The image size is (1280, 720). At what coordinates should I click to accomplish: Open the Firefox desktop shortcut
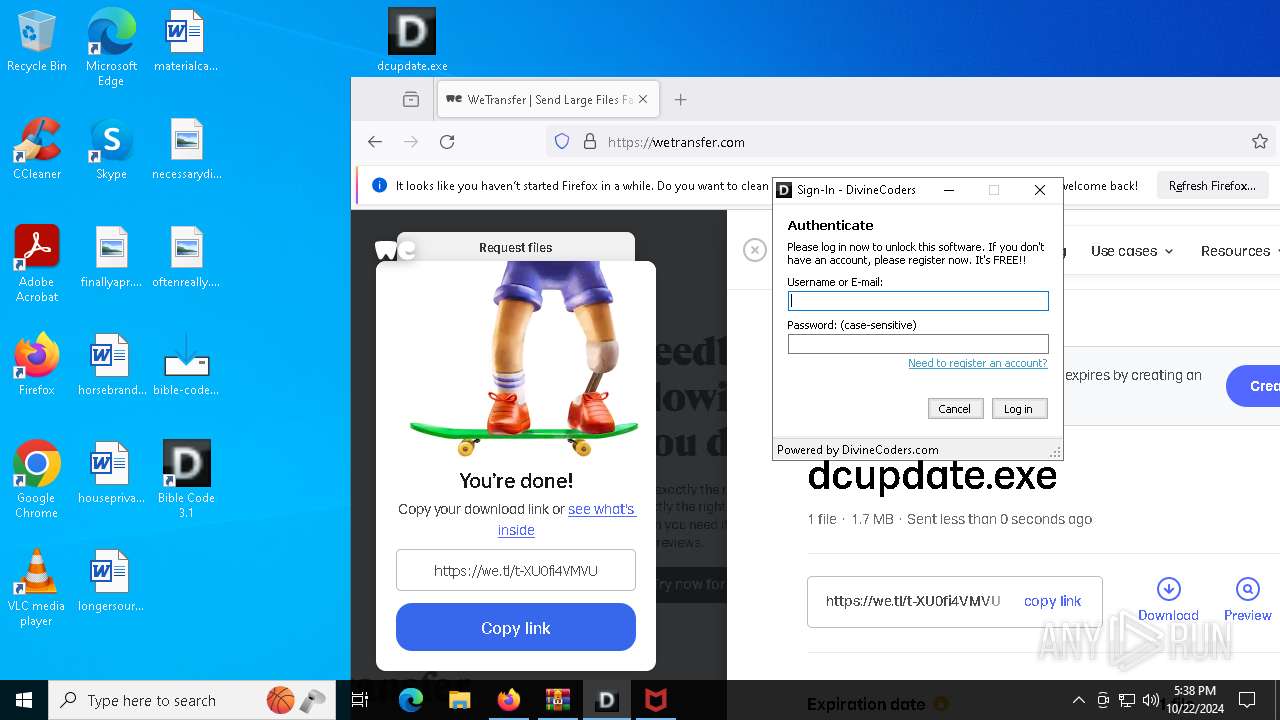(37, 365)
